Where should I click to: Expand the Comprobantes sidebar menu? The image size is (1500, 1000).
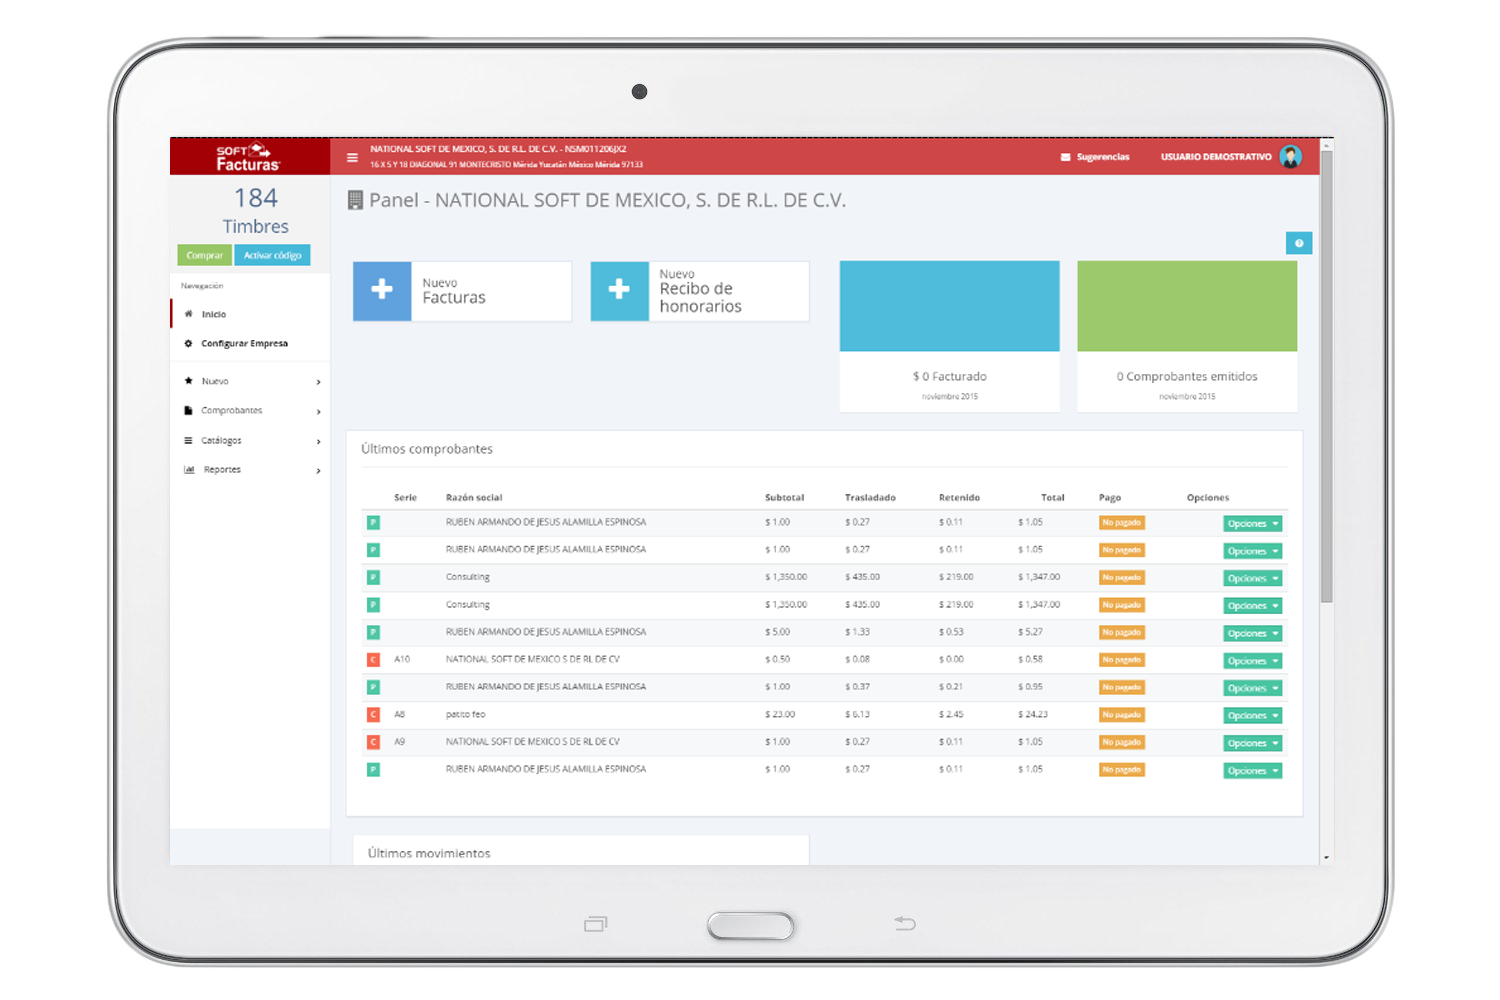(x=250, y=411)
